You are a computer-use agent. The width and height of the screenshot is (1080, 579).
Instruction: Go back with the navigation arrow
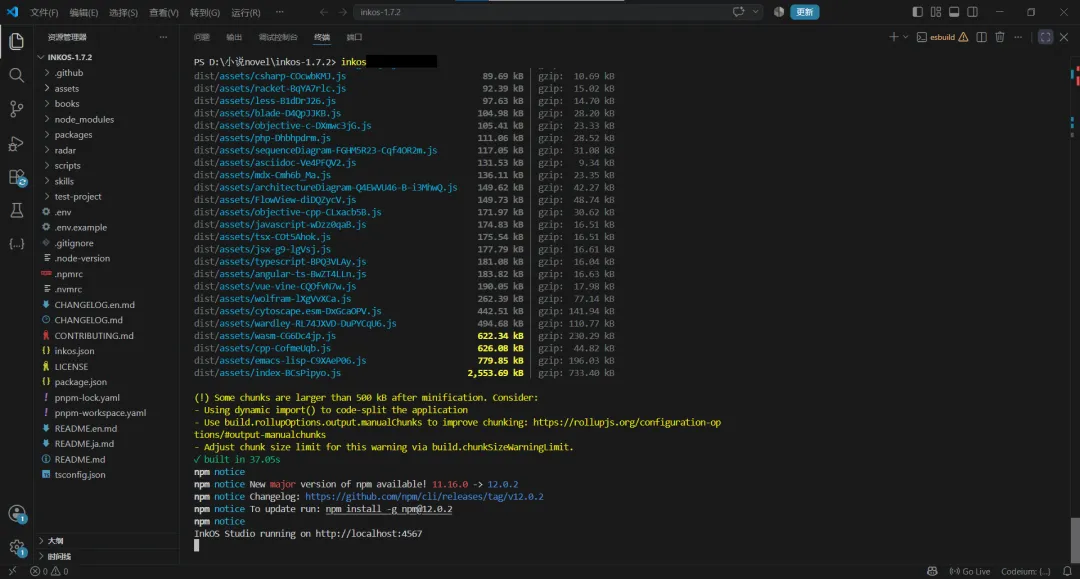[324, 12]
